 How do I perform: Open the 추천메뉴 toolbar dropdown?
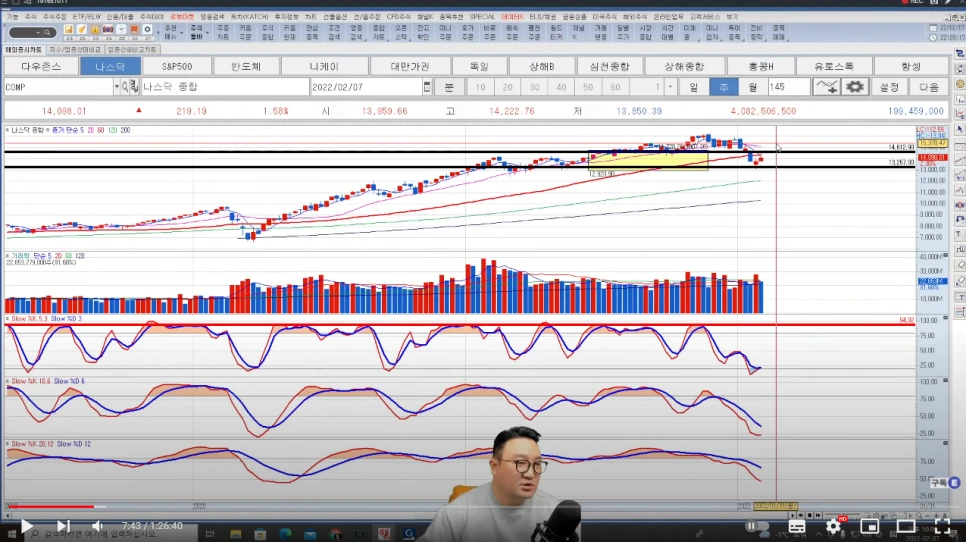tap(171, 33)
